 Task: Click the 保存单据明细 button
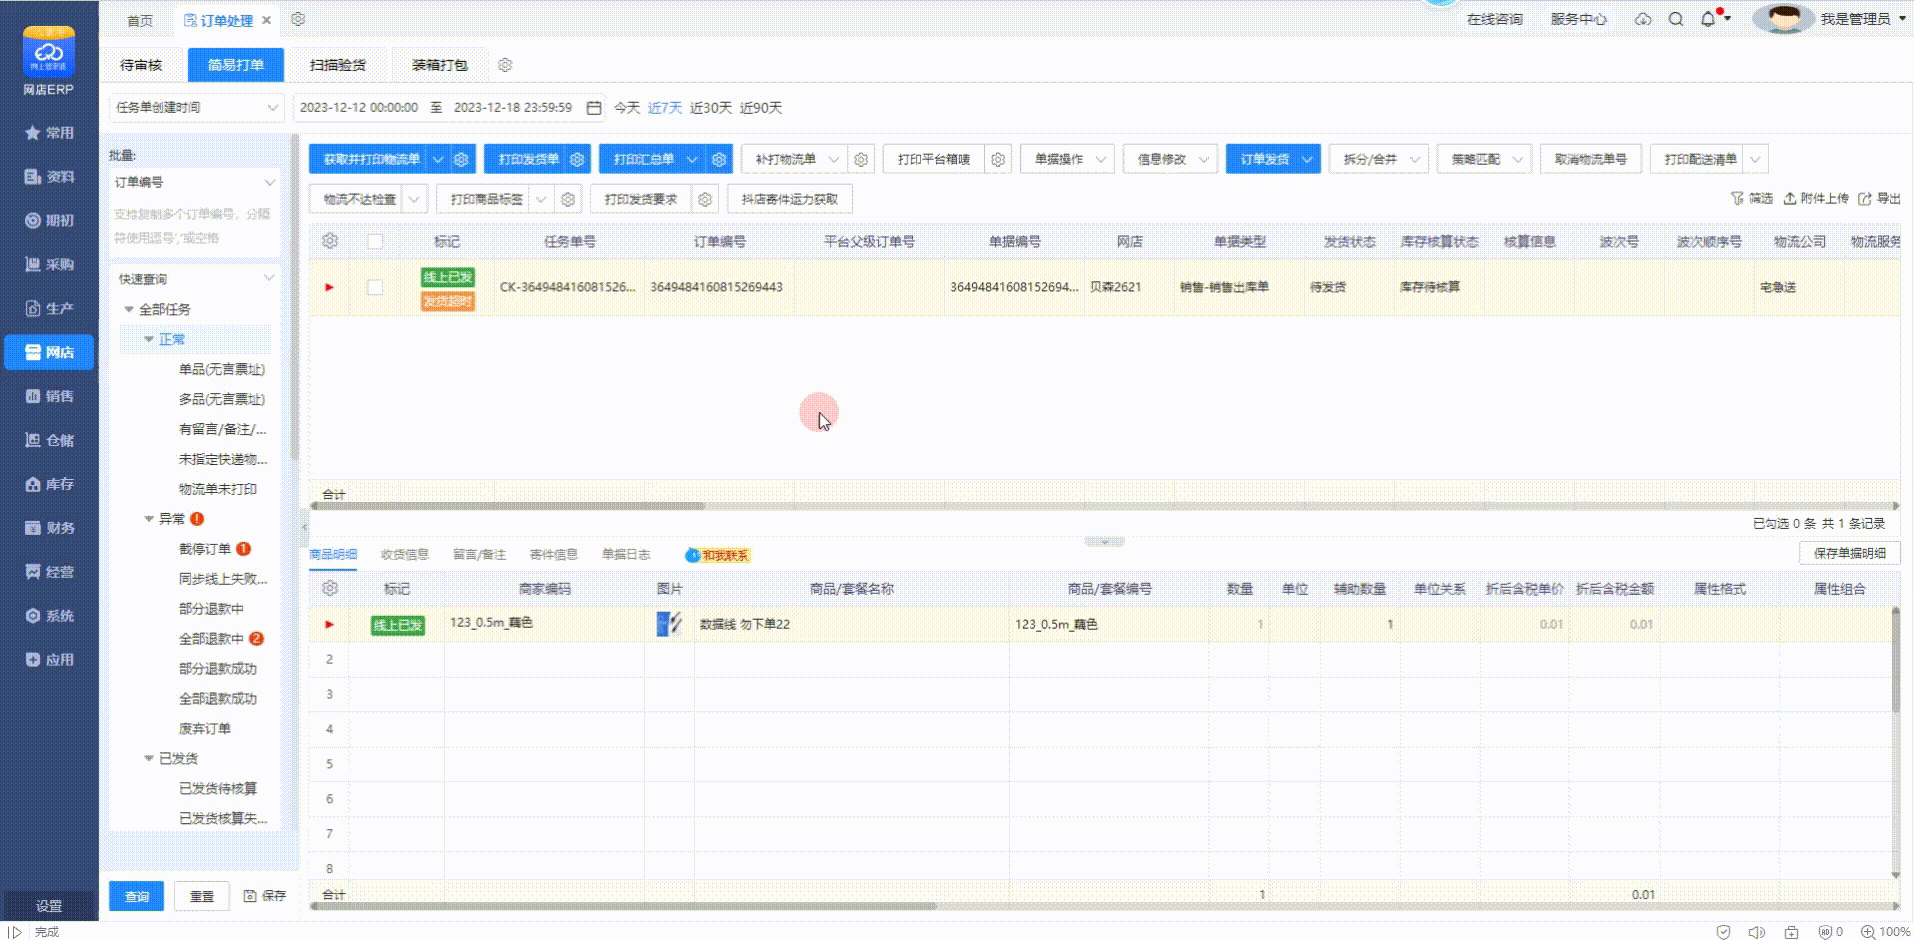pos(1849,553)
